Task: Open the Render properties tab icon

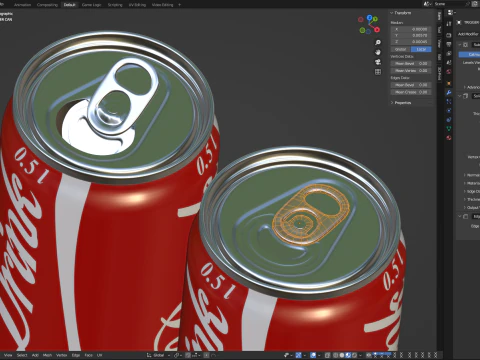Action: [x=449, y=35]
